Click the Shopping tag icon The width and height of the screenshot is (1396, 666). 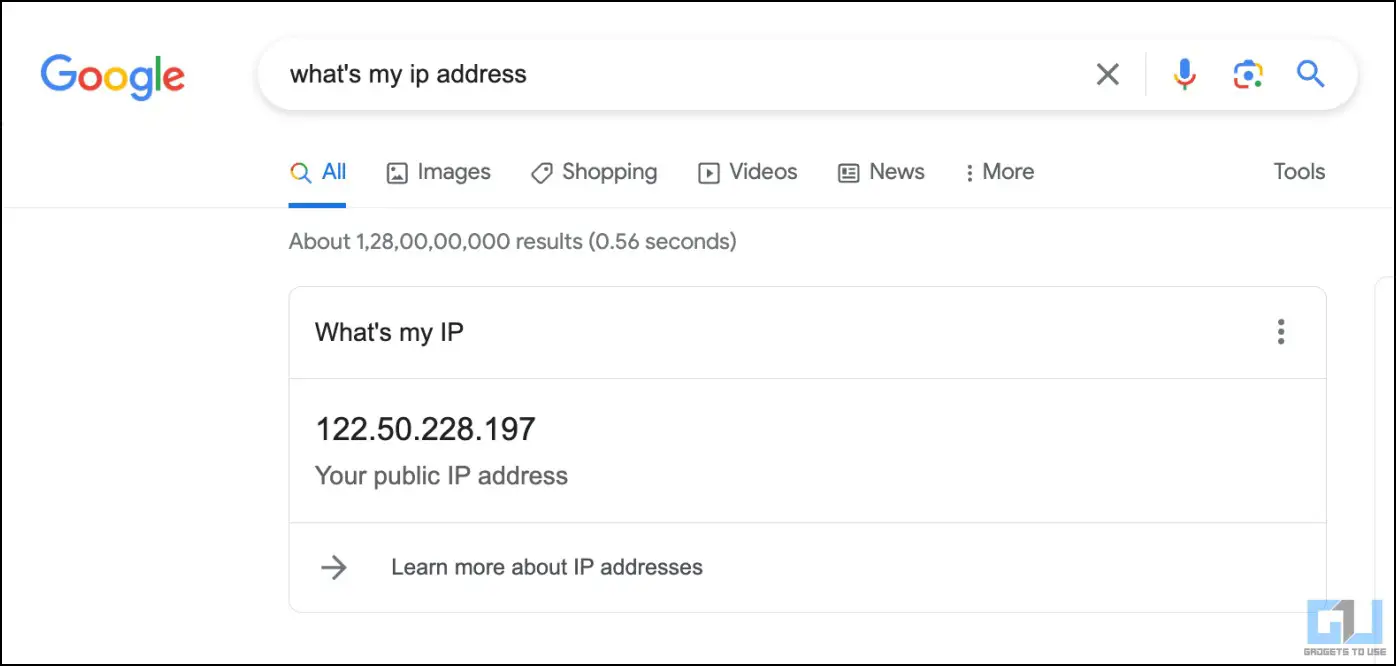pyautogui.click(x=541, y=173)
